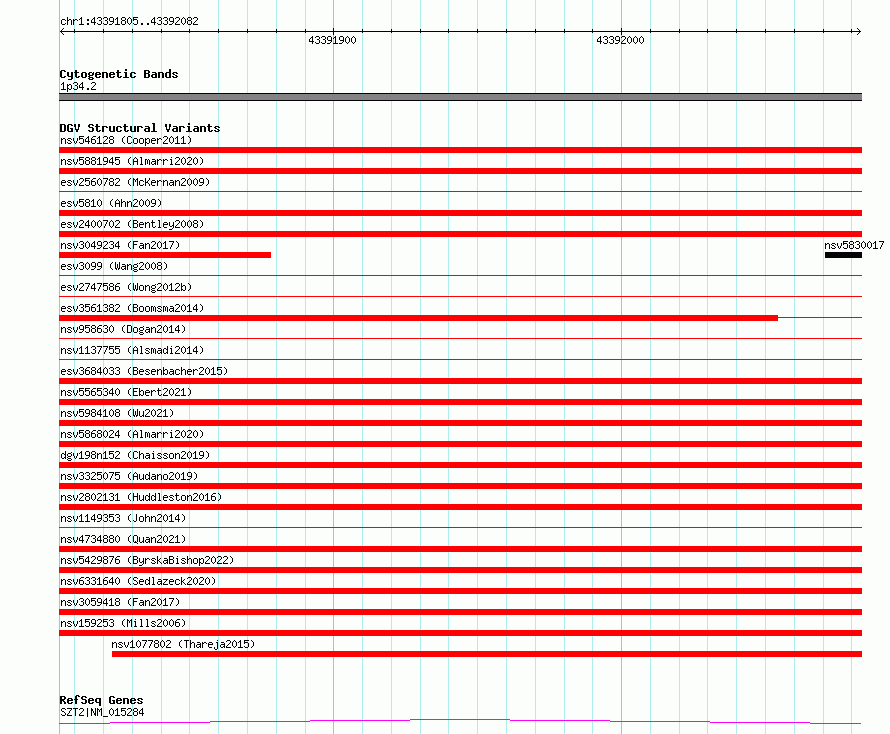Click the right arrow of the ruler

pos(858,31)
